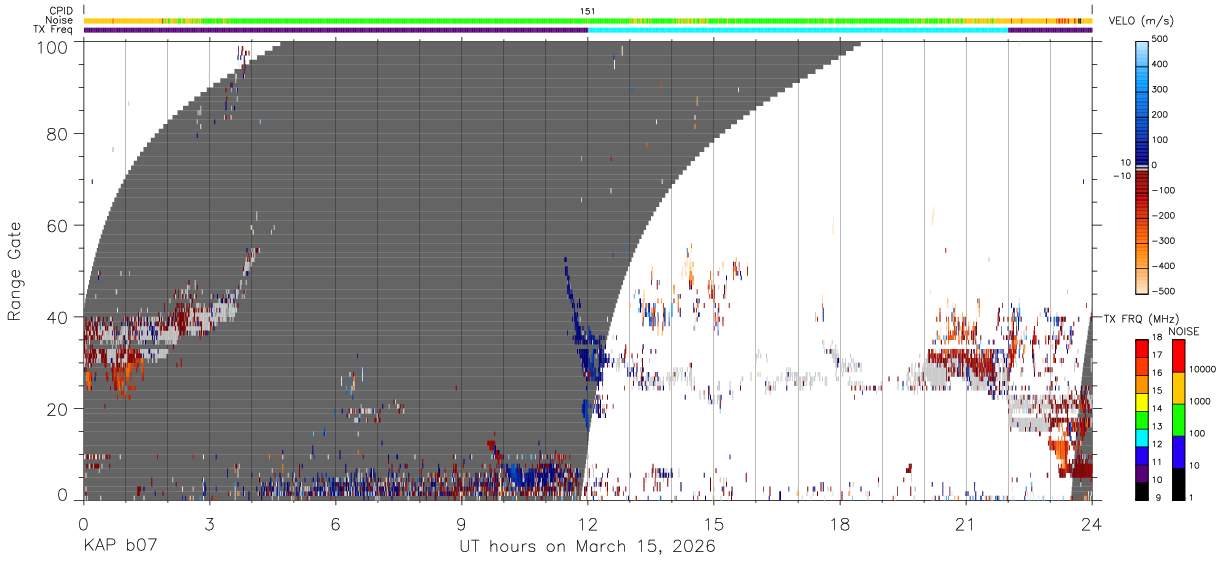The width and height of the screenshot is (1228, 567).
Task: Click the 'TX FRQ (MHz)' legend title
Action: (1139, 318)
